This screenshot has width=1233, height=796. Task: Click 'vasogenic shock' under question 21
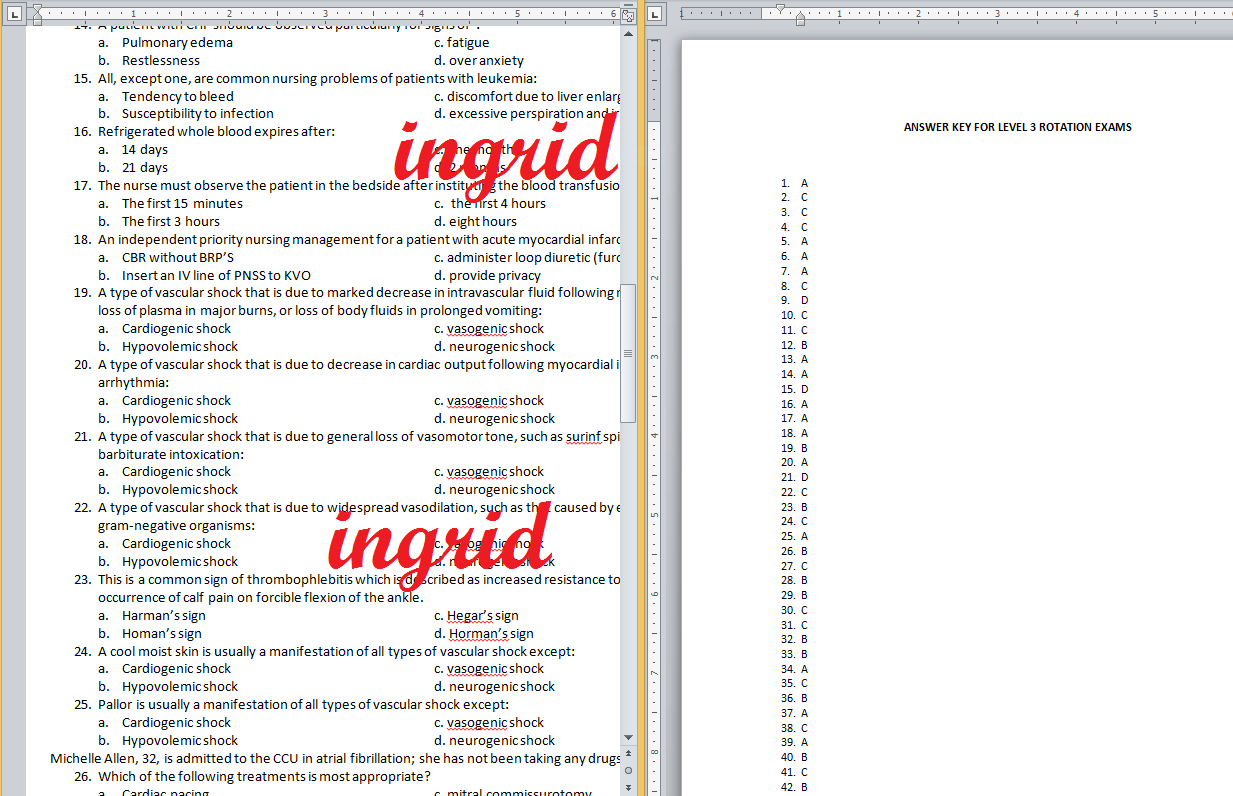(x=495, y=471)
